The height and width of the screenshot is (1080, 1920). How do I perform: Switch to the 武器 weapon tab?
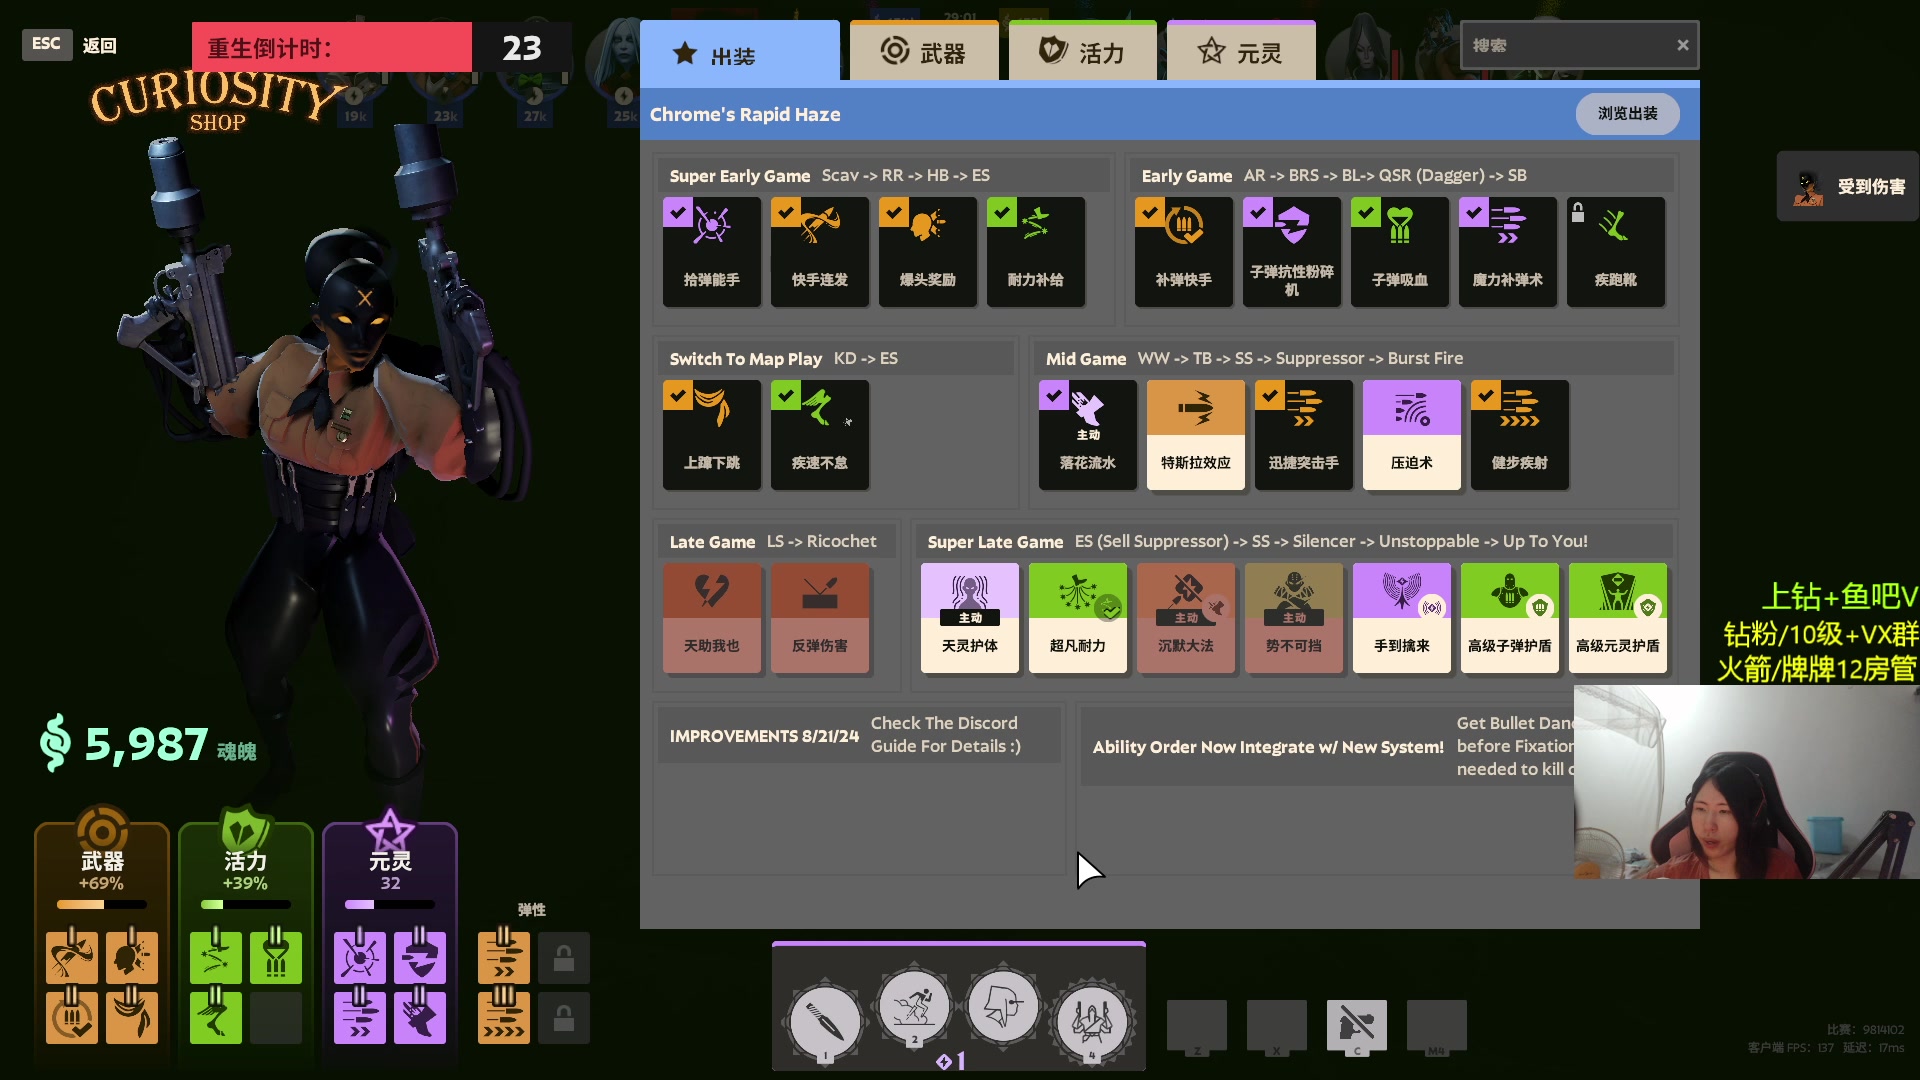pyautogui.click(x=924, y=52)
